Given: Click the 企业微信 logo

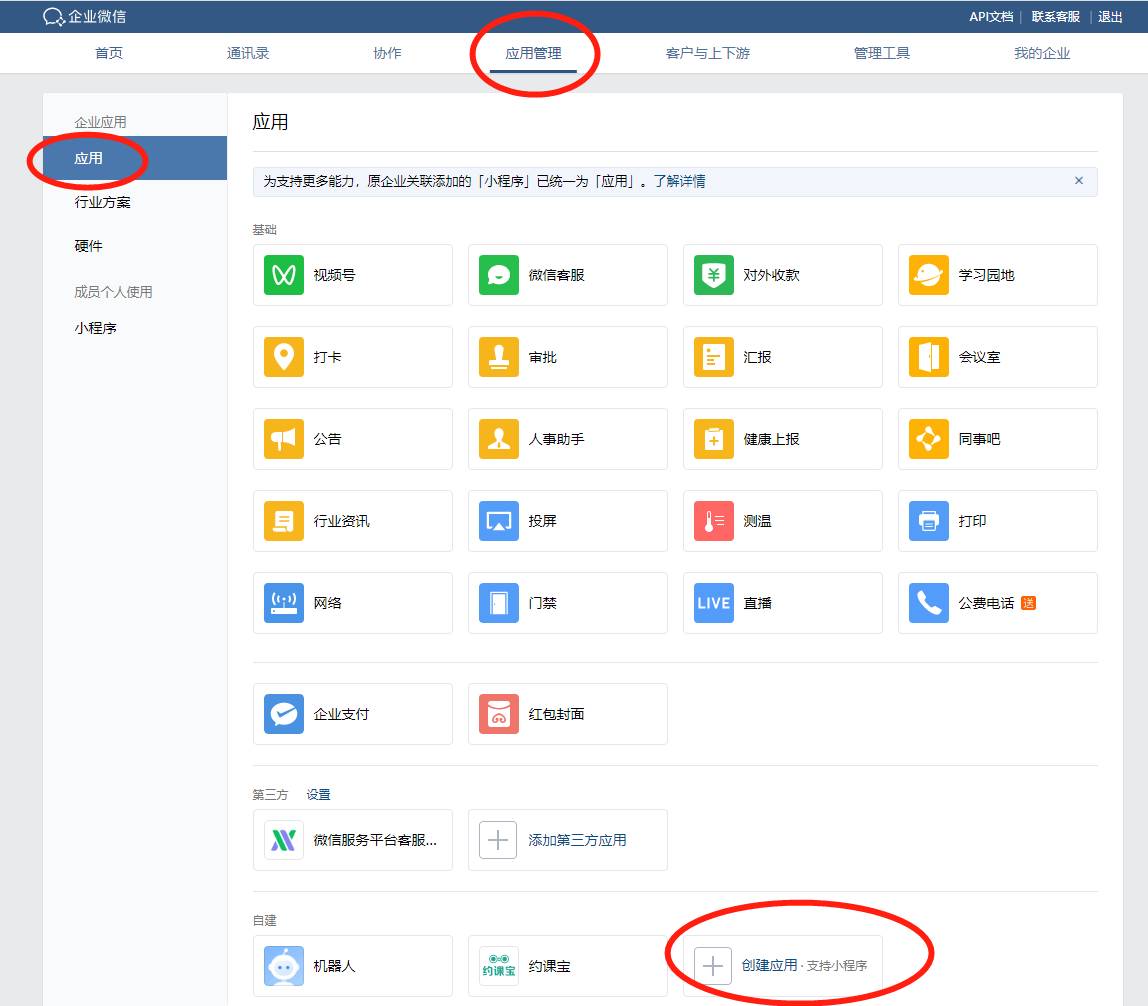Looking at the screenshot, I should coord(84,16).
